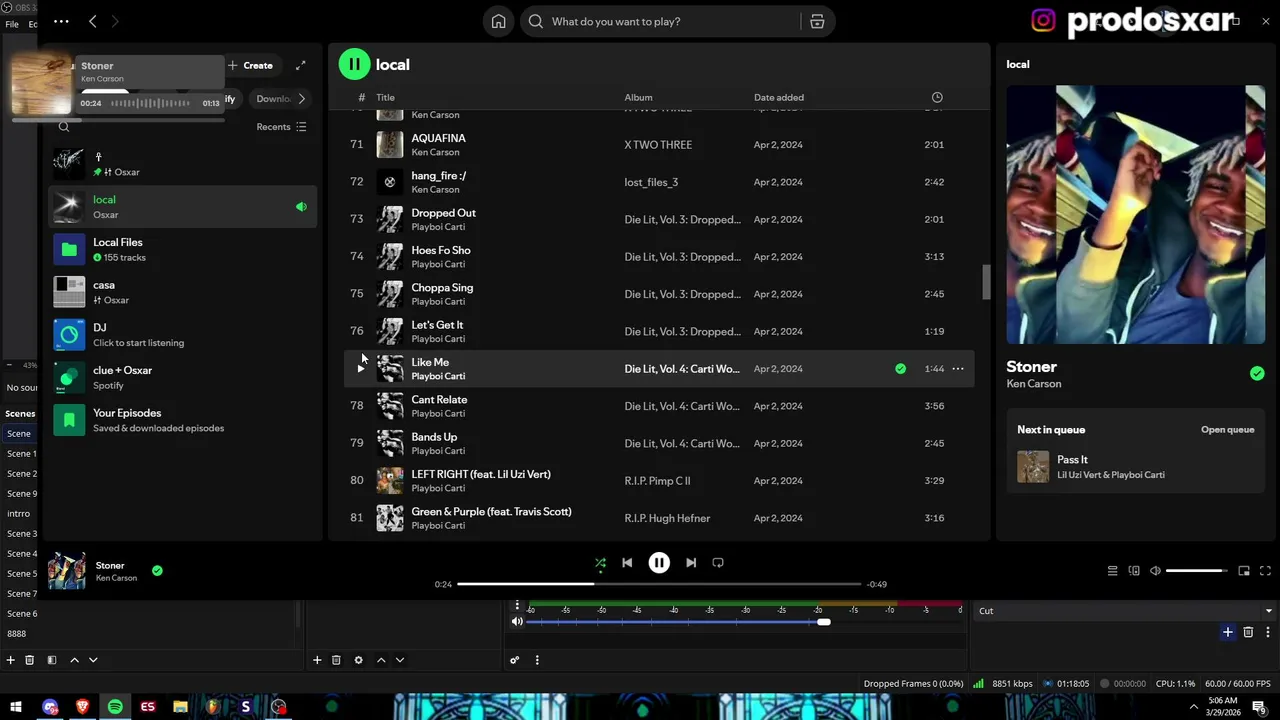Open Recents sort and view dropdown
The height and width of the screenshot is (720, 1280).
click(x=282, y=127)
